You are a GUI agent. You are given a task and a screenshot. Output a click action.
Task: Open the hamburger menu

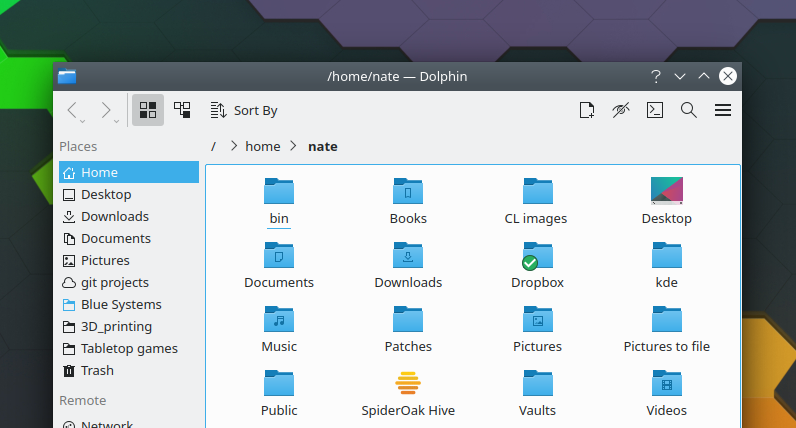point(723,110)
